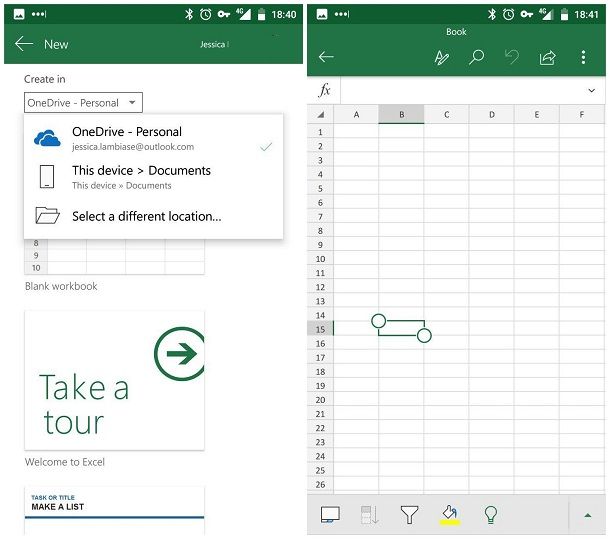Go back from the Book spreadsheet

tap(326, 57)
